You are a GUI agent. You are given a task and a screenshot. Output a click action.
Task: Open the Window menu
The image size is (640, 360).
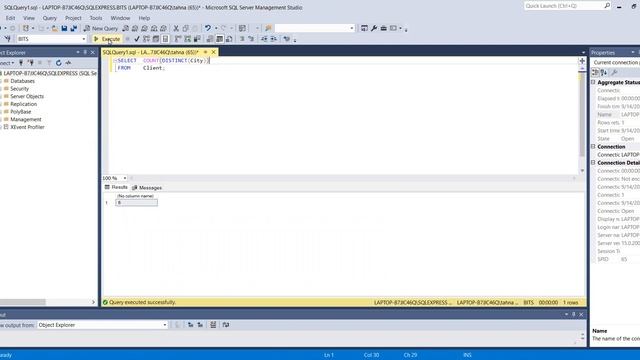click(120, 18)
